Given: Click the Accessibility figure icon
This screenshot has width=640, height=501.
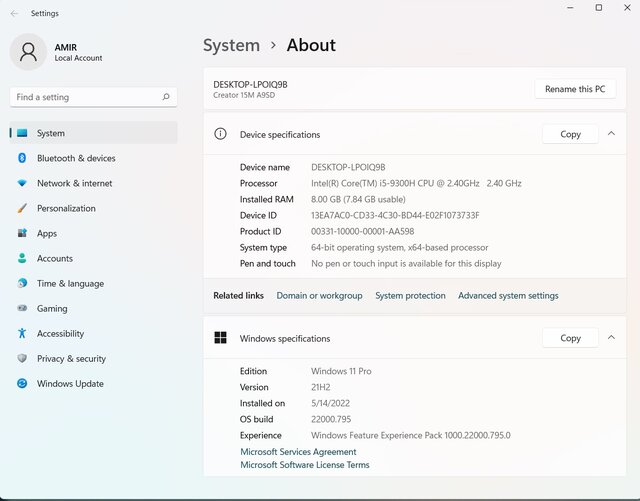Looking at the screenshot, I should coord(22,333).
